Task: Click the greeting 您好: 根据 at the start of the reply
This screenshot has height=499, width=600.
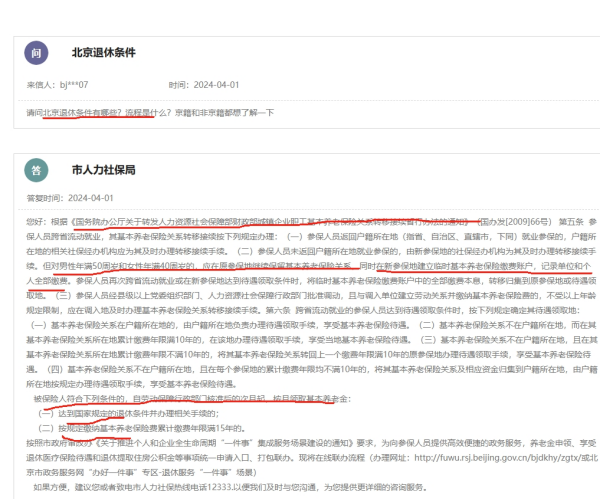Action: tap(47, 222)
